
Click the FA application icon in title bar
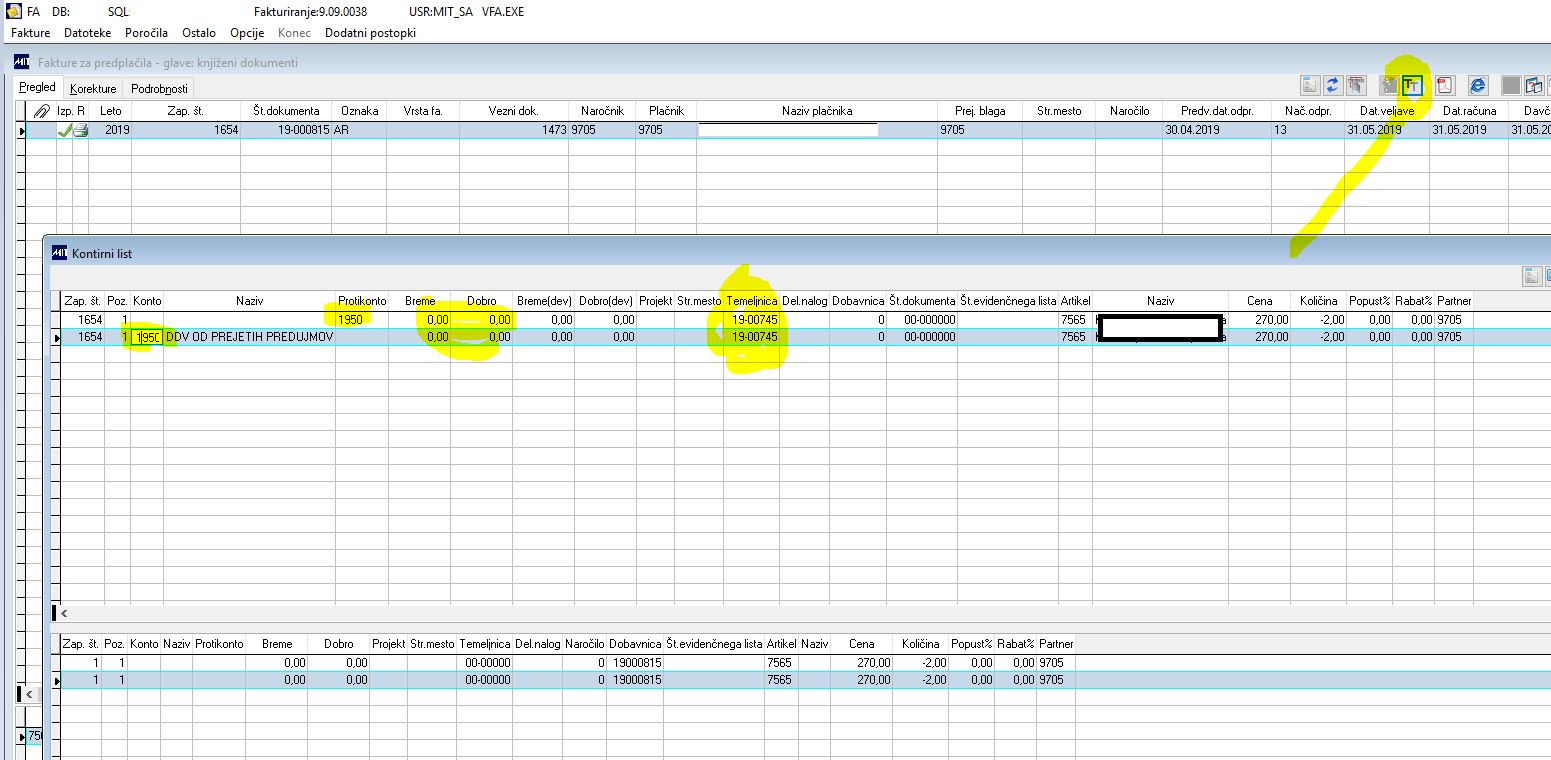tap(14, 12)
